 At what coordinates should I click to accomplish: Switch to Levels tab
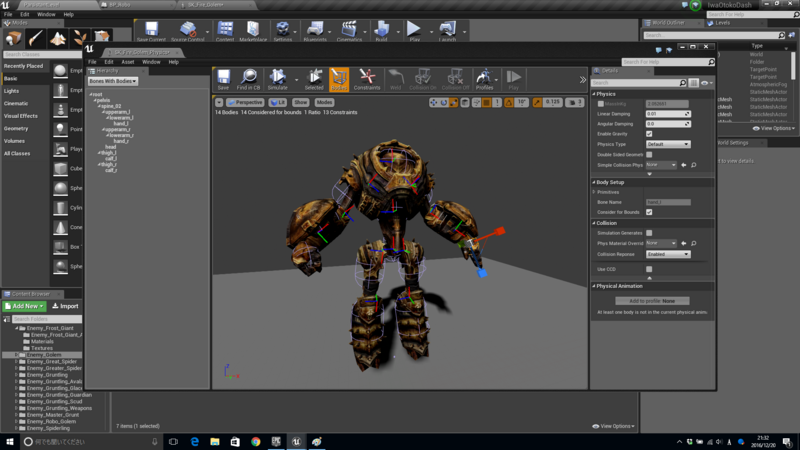(x=722, y=23)
